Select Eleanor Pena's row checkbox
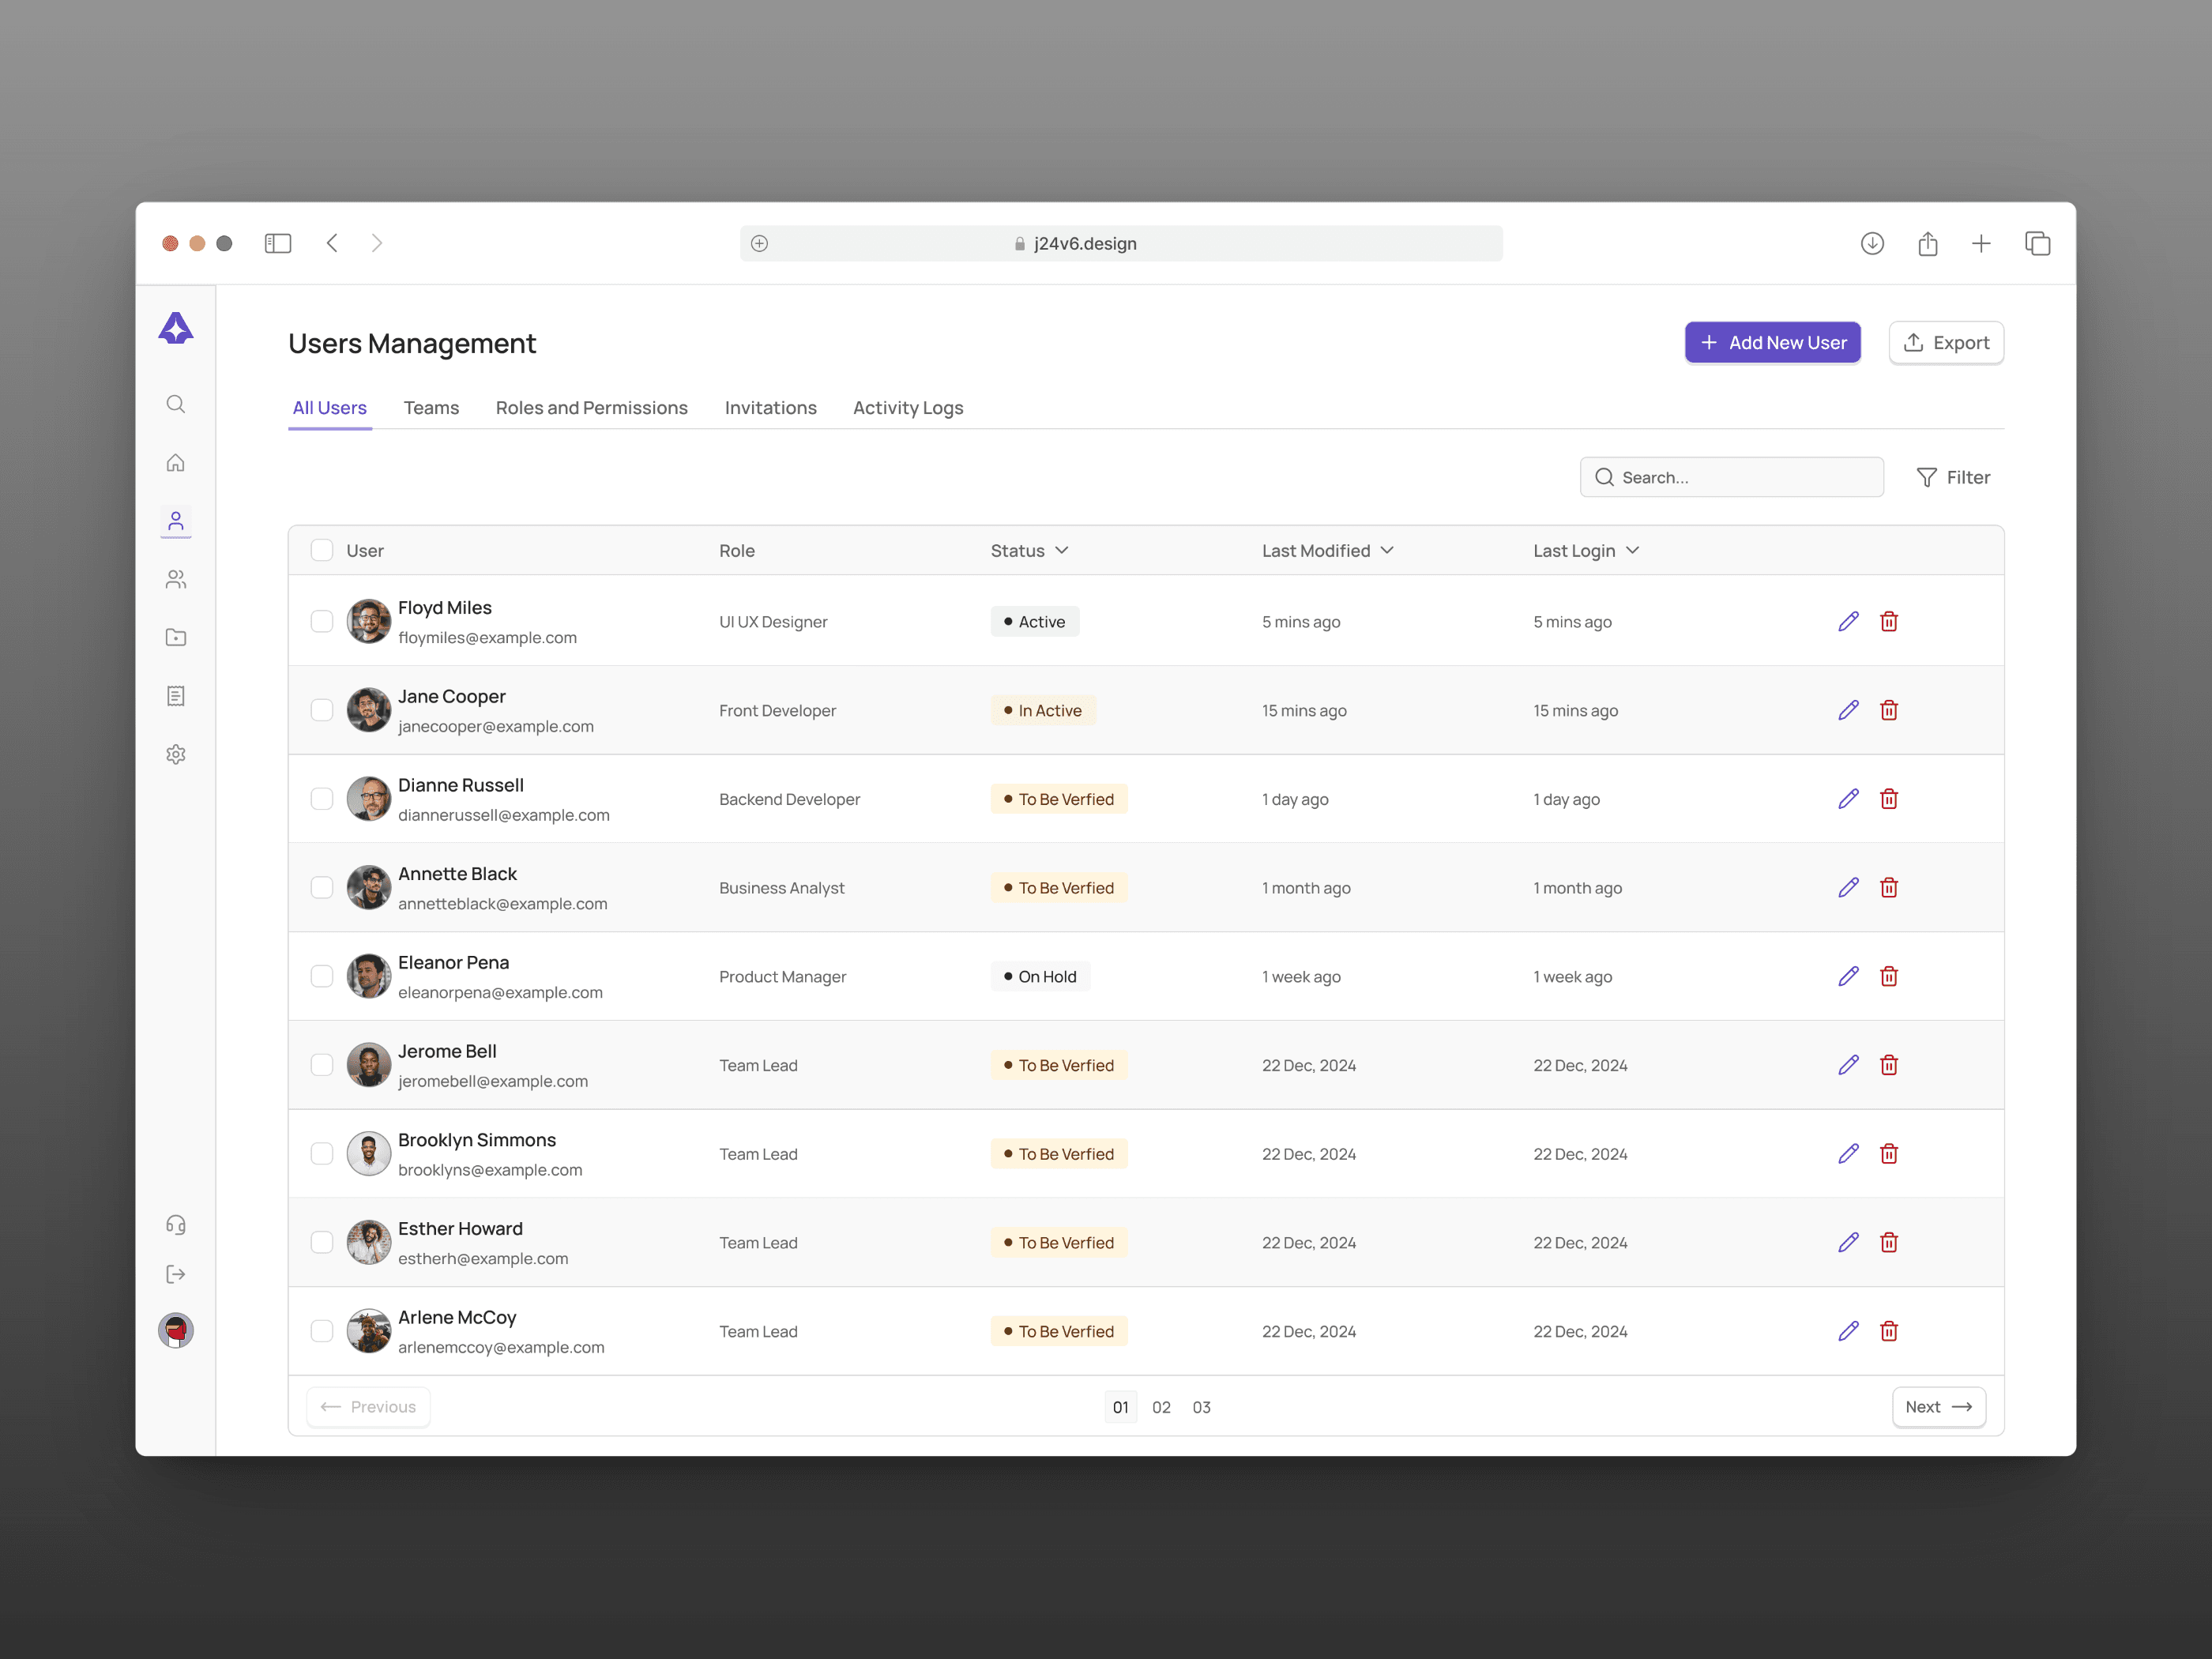Screen dimensions: 2212x1659 click(321, 976)
